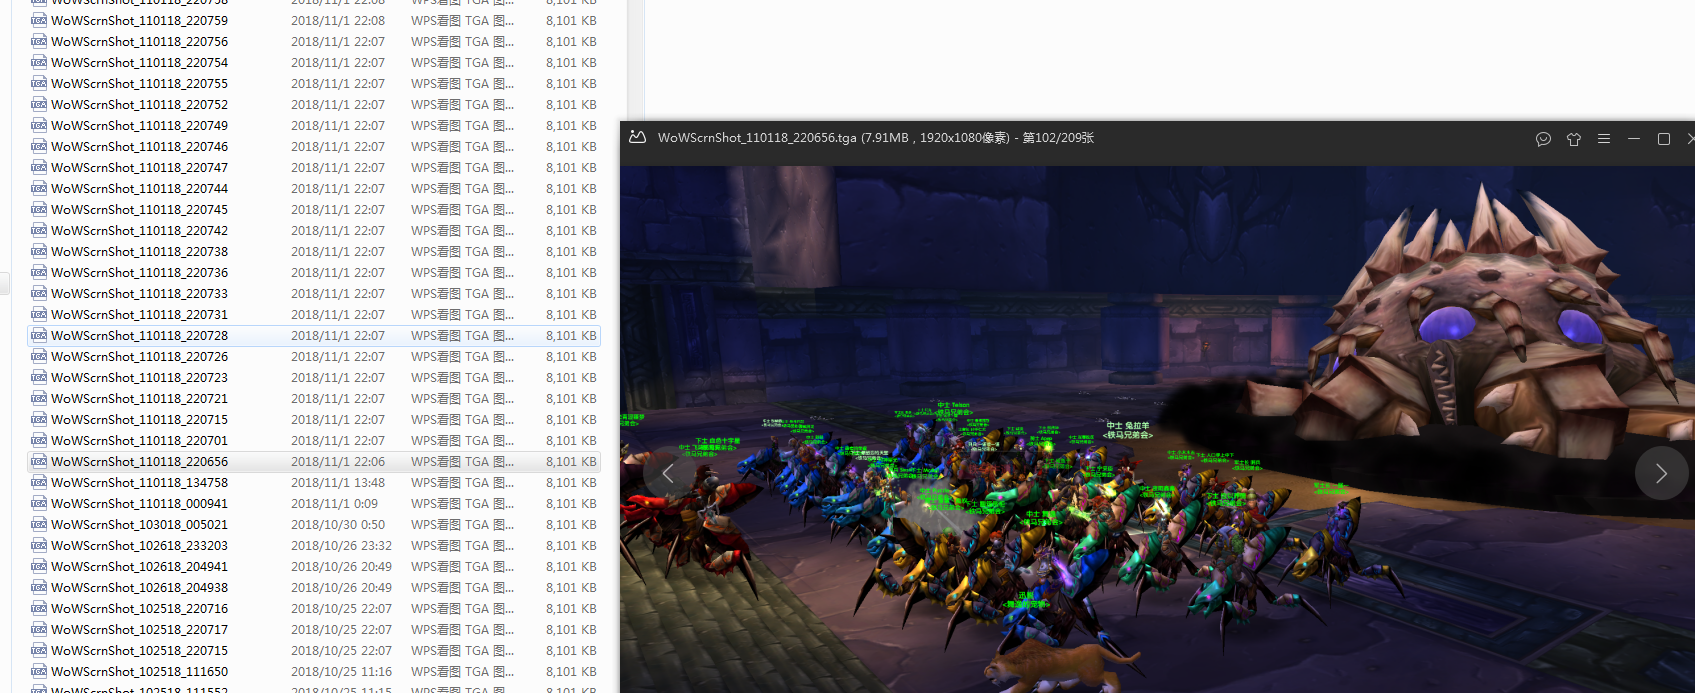Click the WPS image viewer logo icon
The image size is (1695, 693).
637,138
